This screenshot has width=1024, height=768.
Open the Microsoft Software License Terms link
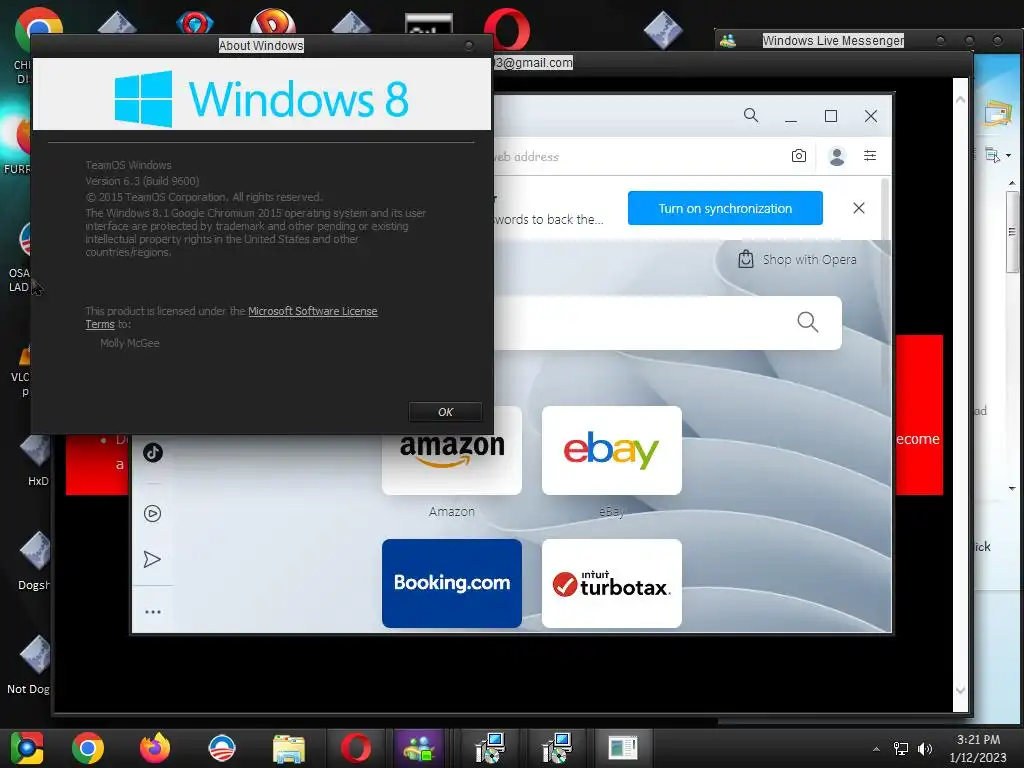coord(231,317)
